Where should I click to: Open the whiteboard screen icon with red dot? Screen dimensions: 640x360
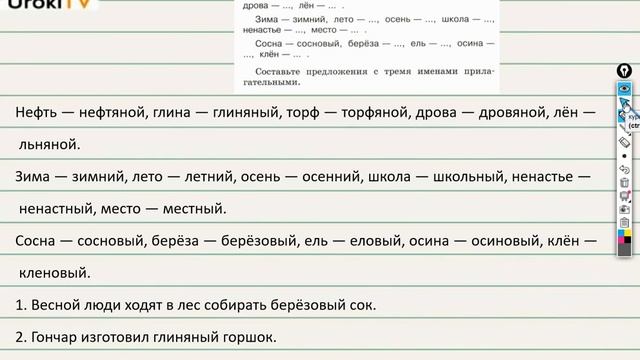tap(624, 196)
